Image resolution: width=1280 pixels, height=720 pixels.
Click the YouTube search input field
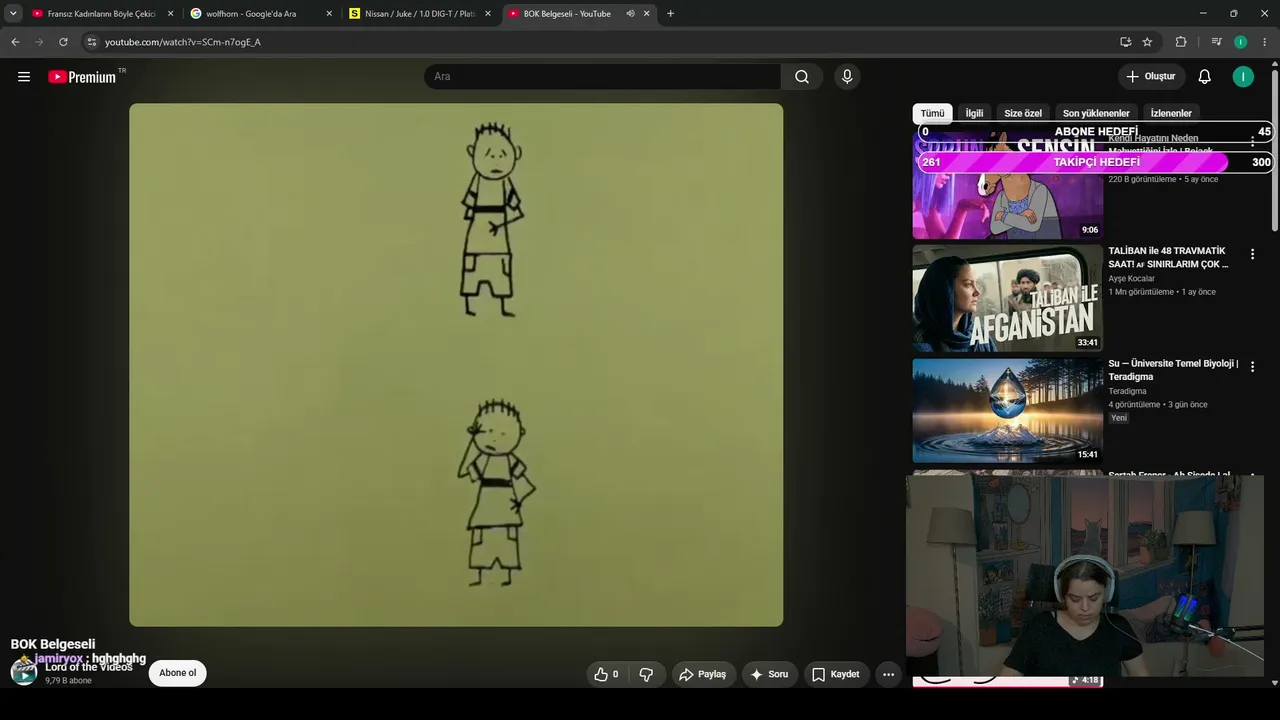(602, 77)
